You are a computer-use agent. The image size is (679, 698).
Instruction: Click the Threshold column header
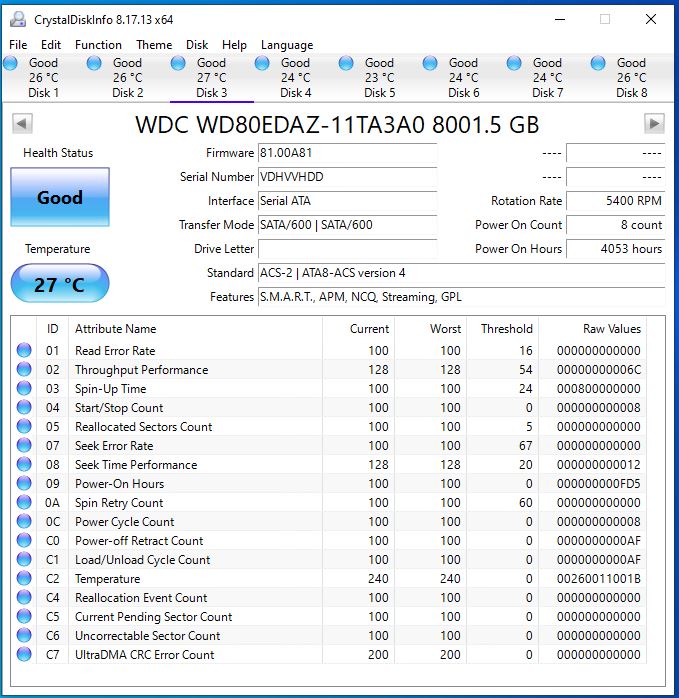click(503, 329)
